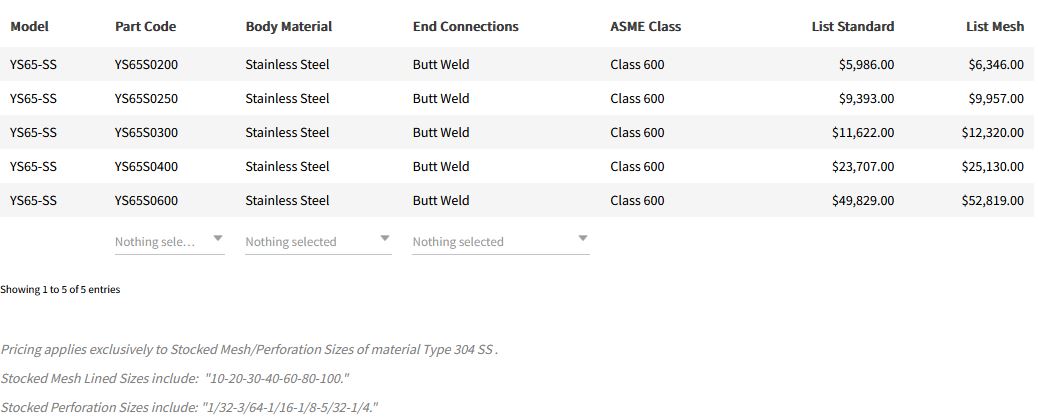Viewport: 1038px width, 419px height.
Task: Sort table by Part Code header
Action: pos(145,27)
